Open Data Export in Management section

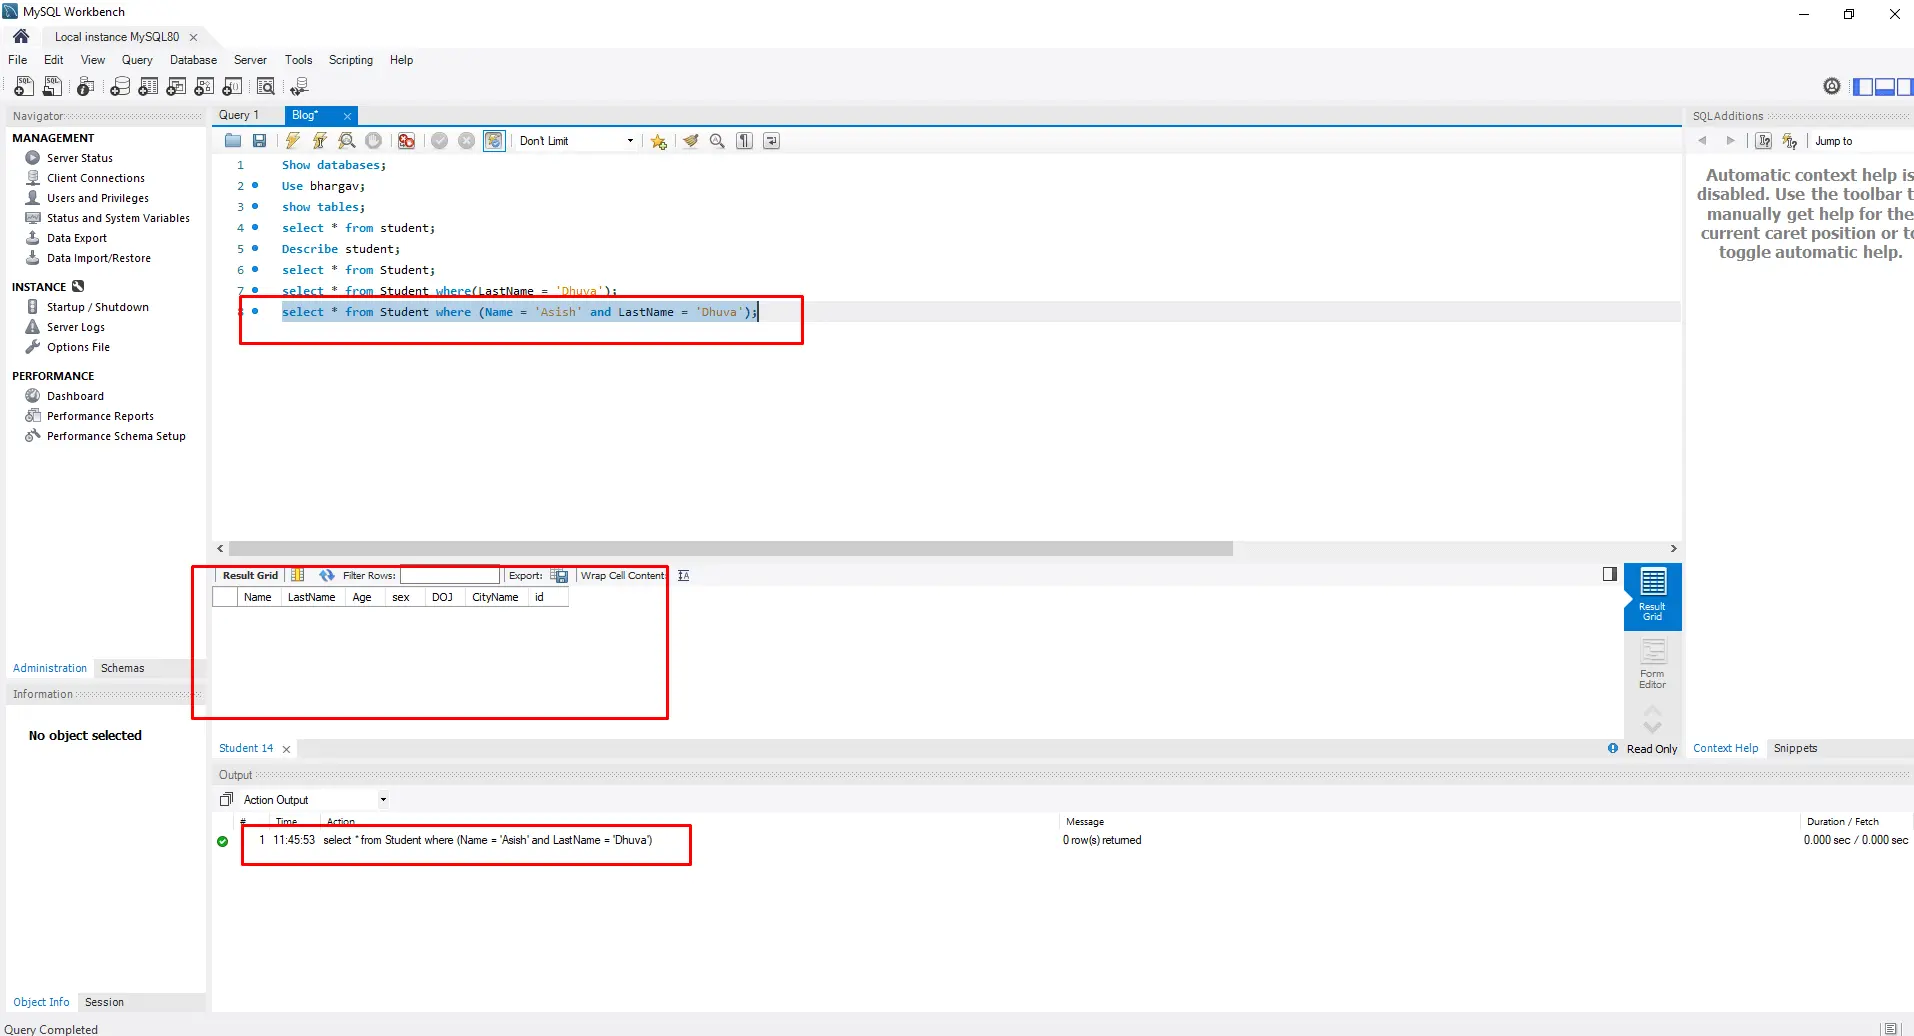(x=76, y=238)
